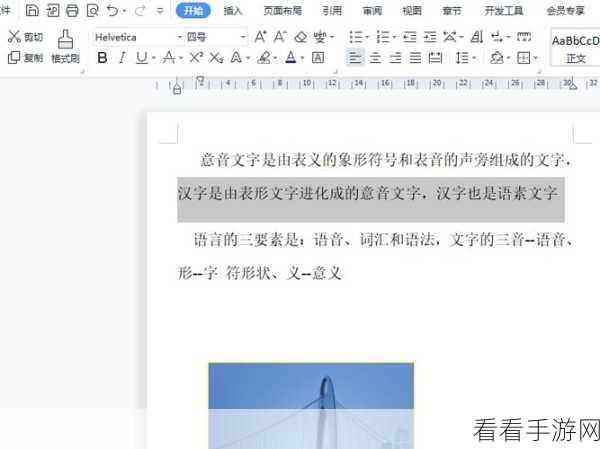Select the bridge picture in document
This screenshot has height=449, width=600.
coord(311,406)
